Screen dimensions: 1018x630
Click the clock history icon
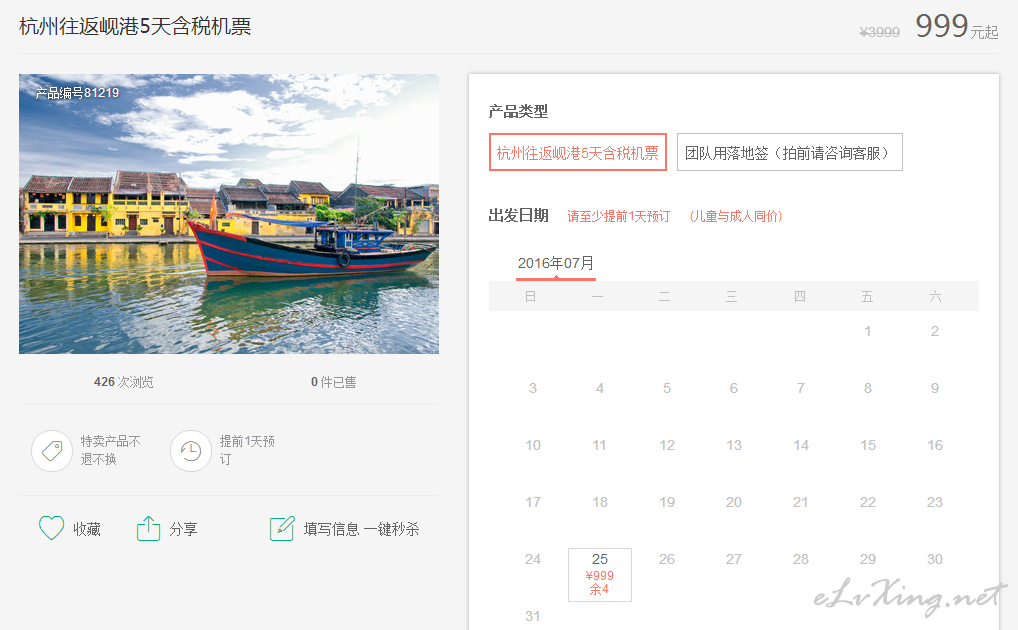191,451
